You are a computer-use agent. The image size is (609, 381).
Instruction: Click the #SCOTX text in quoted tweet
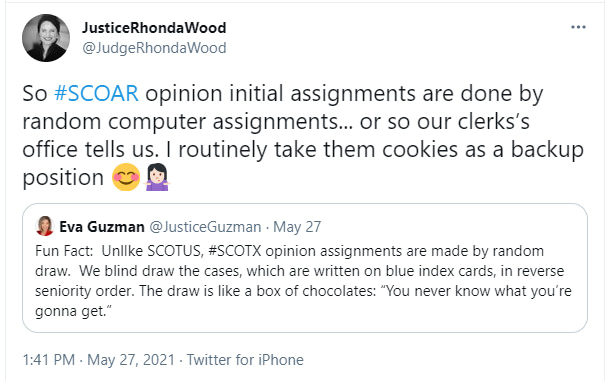click(235, 251)
